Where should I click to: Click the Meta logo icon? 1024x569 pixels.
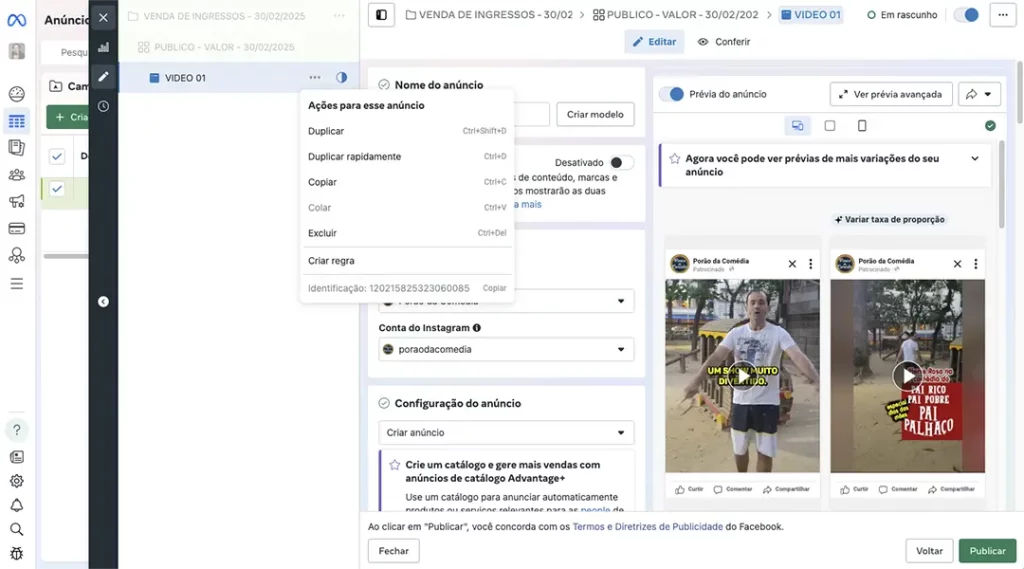click(x=16, y=20)
